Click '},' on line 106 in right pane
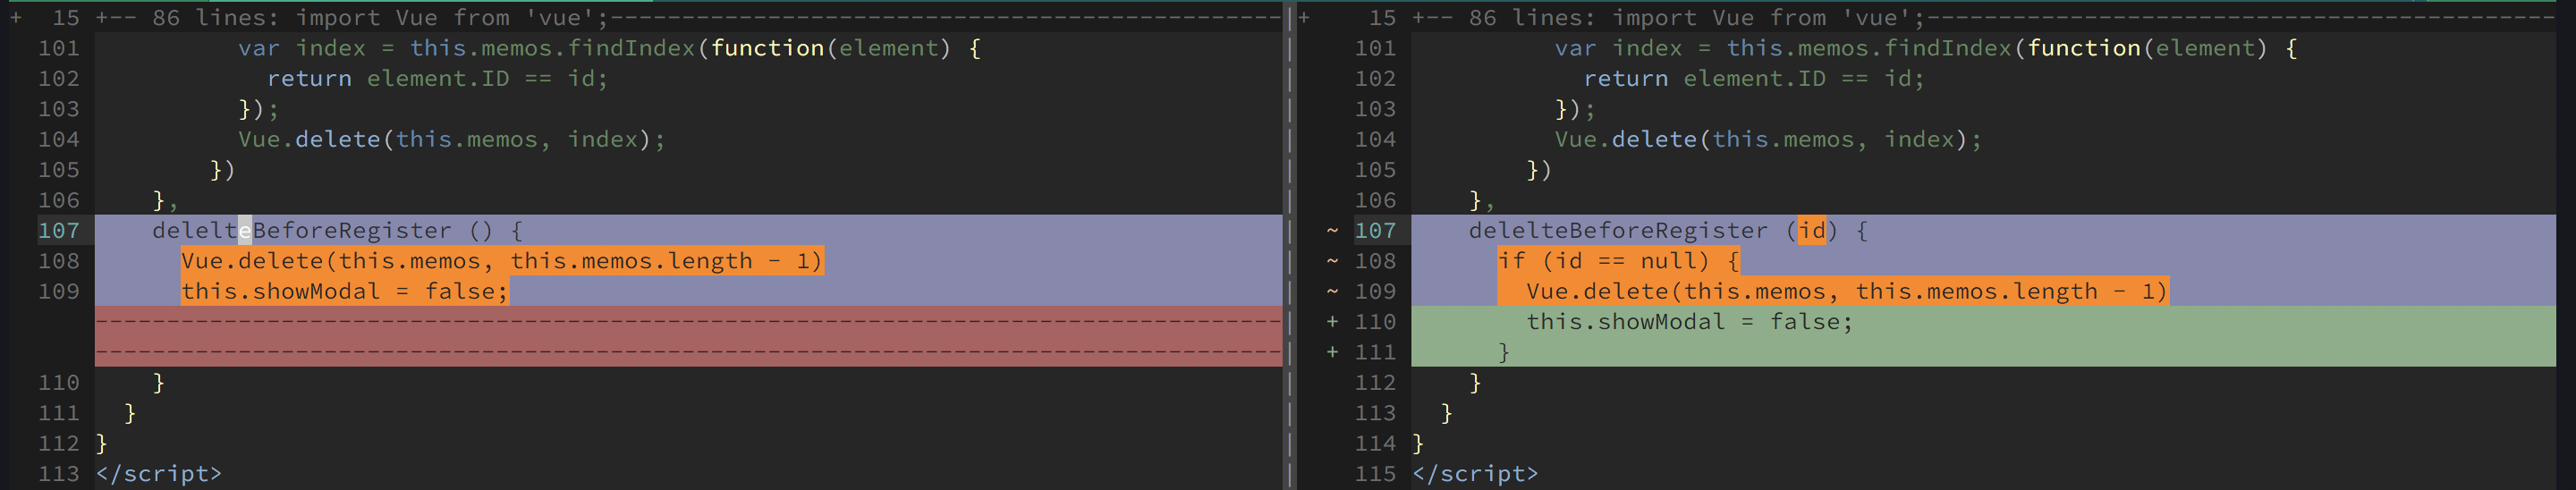The width and height of the screenshot is (2576, 490). [x=1482, y=200]
